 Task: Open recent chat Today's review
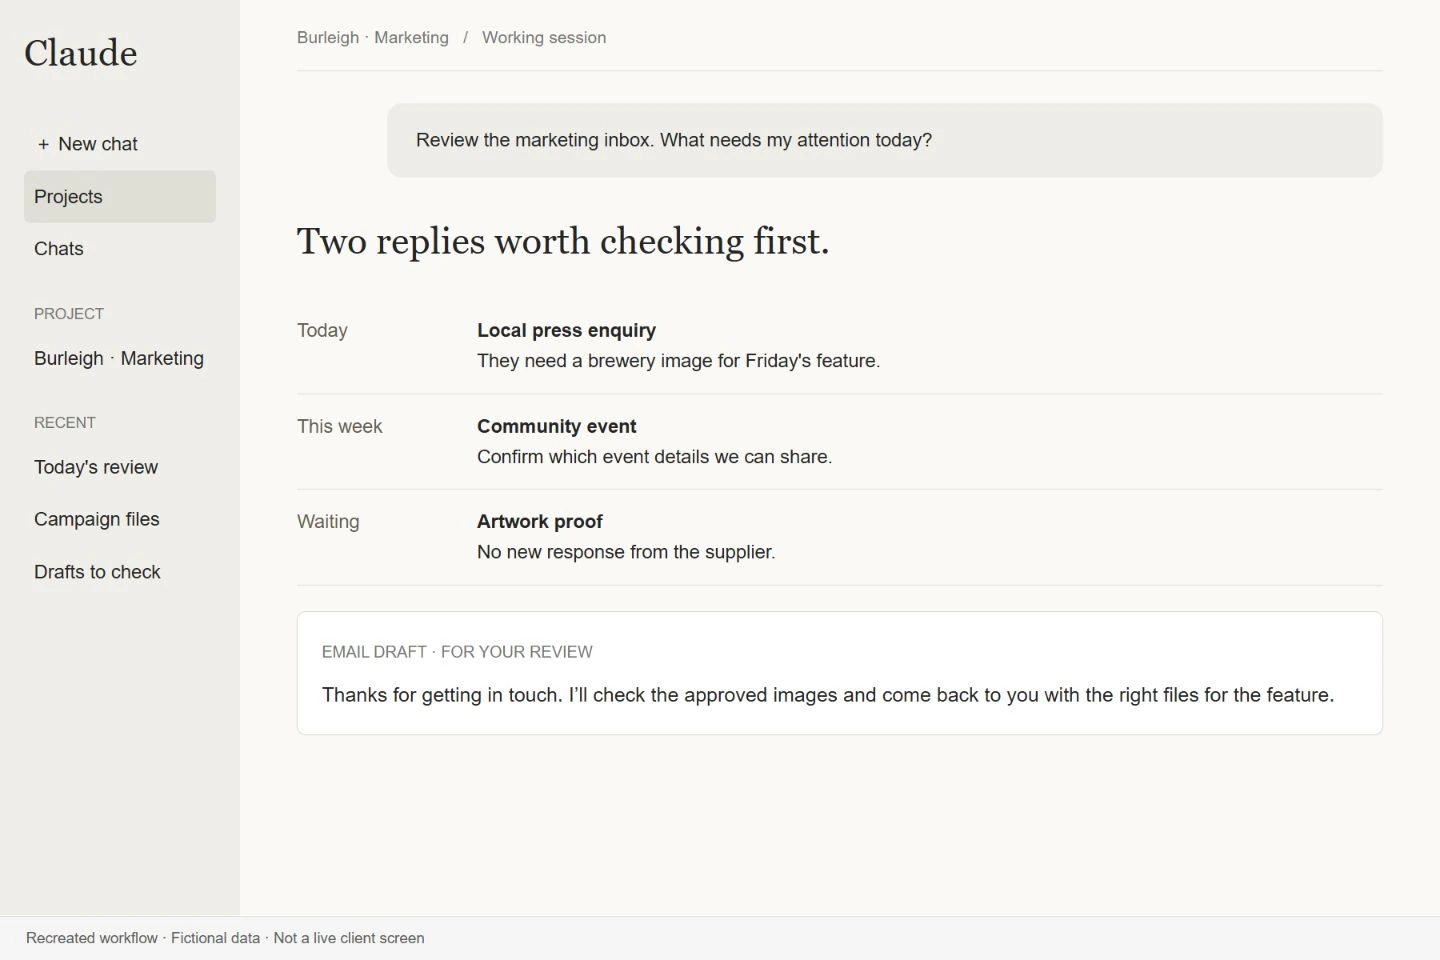point(96,467)
